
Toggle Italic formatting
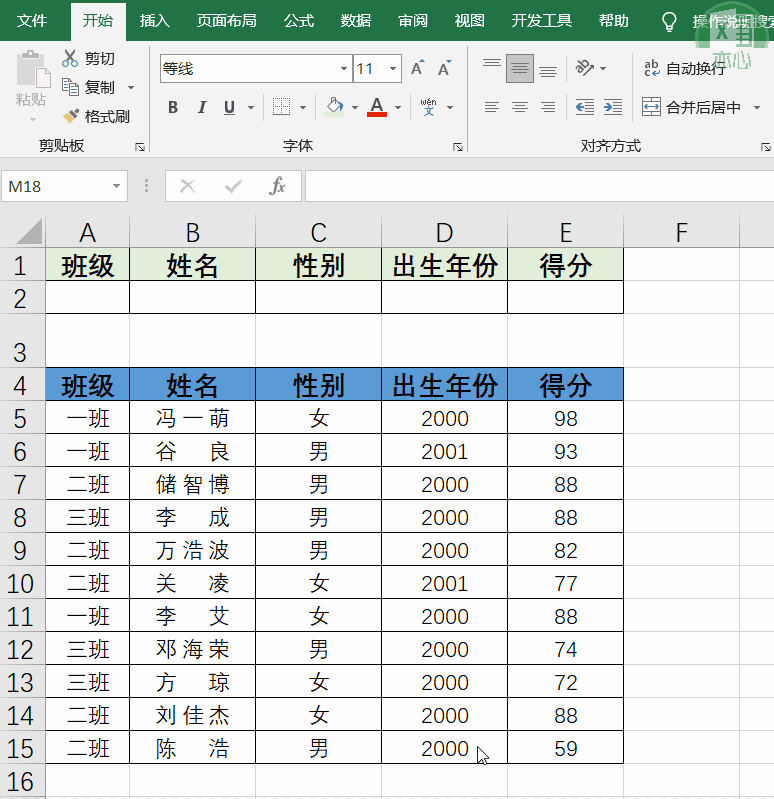click(202, 107)
